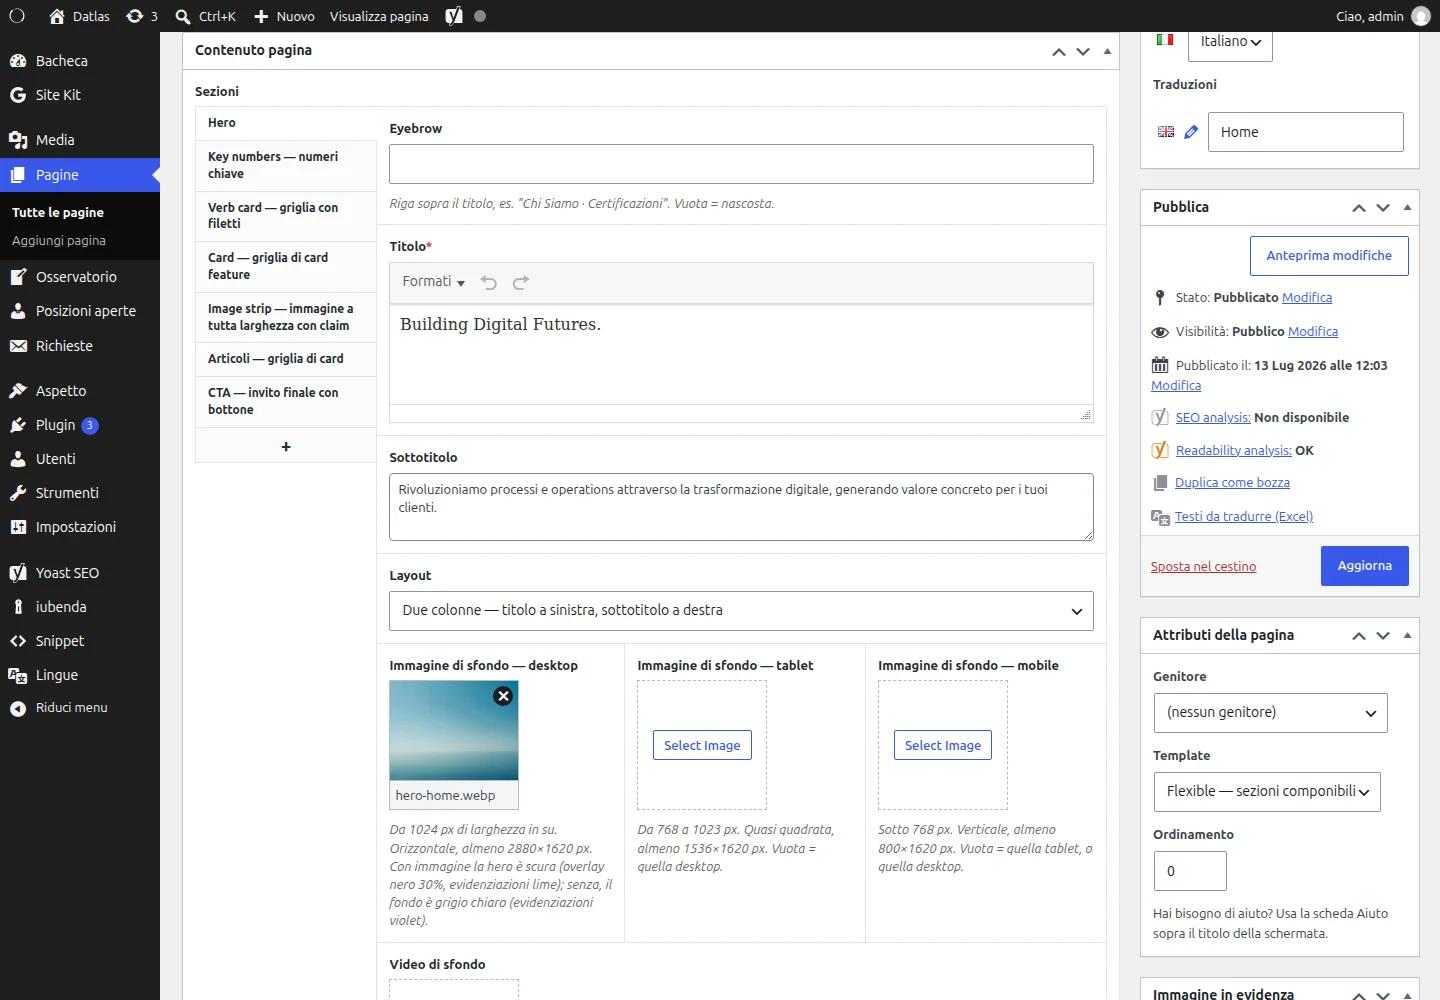
Task: Click the undo arrow in Titolo editor
Action: (489, 283)
